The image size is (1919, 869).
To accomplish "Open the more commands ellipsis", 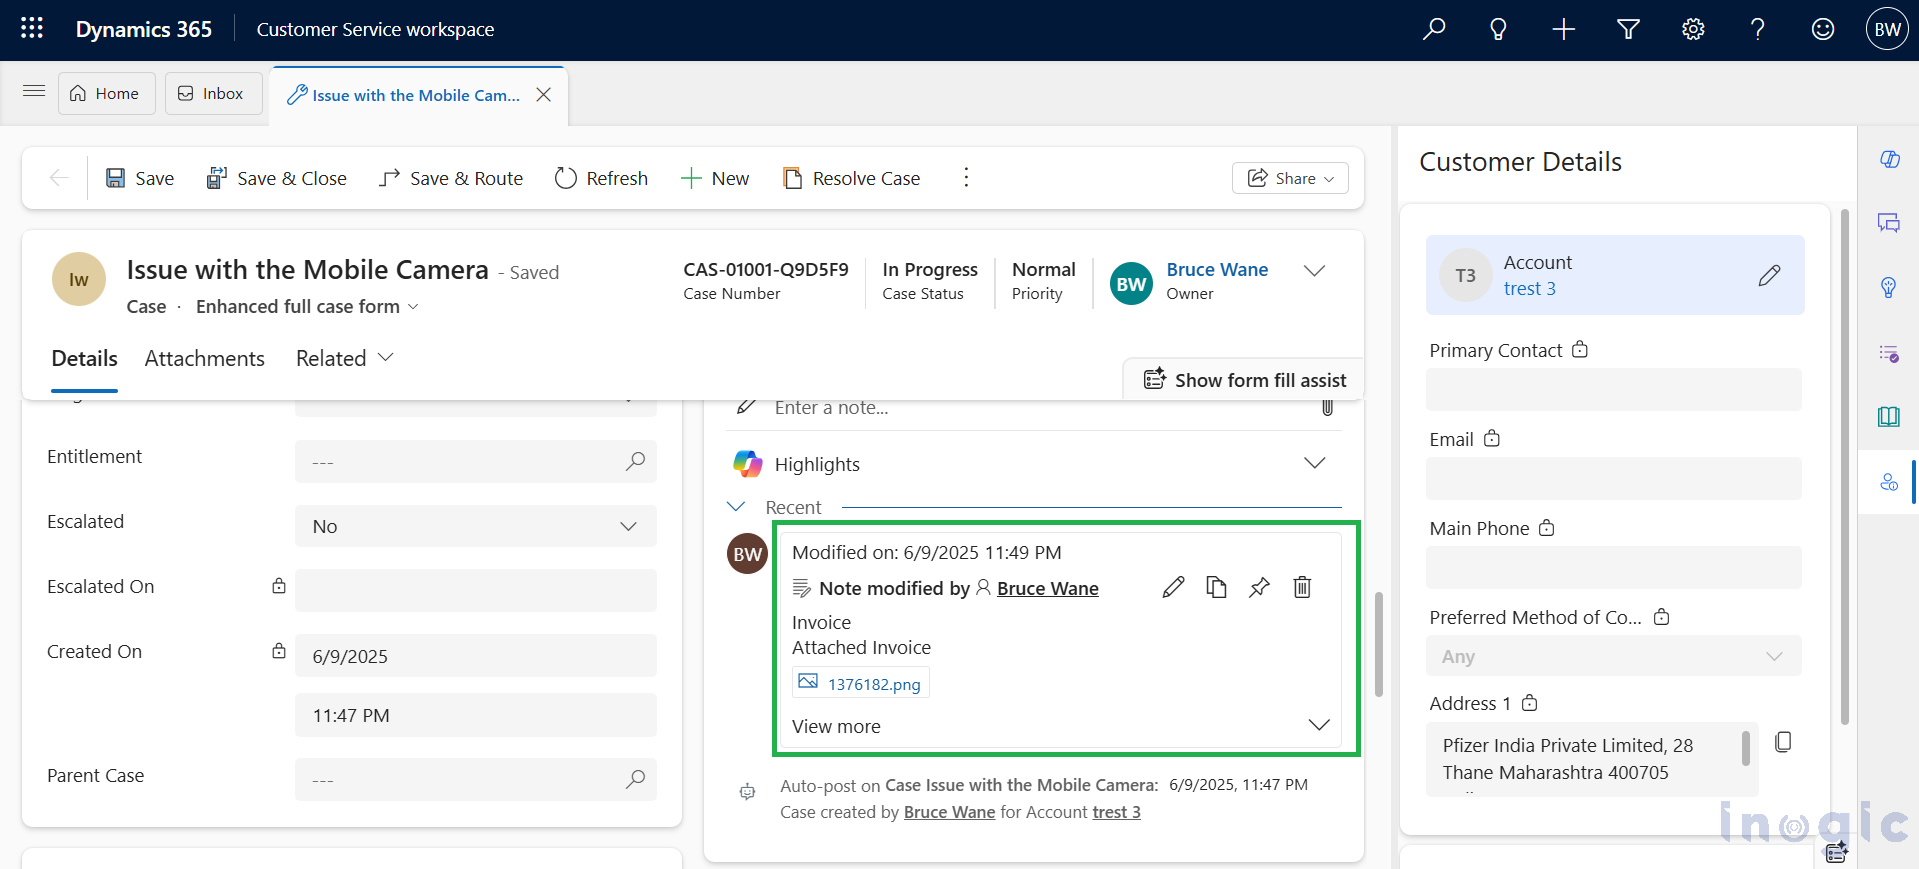I will point(966,178).
